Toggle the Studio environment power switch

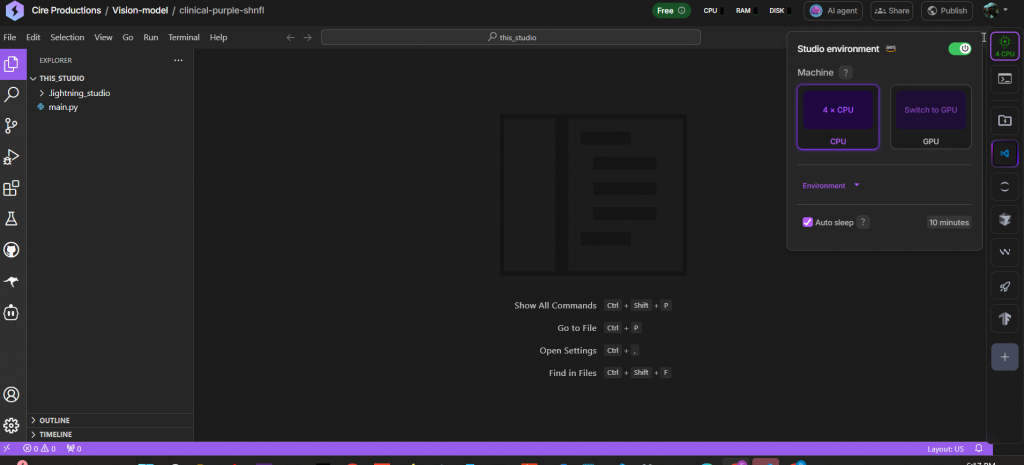(x=959, y=48)
